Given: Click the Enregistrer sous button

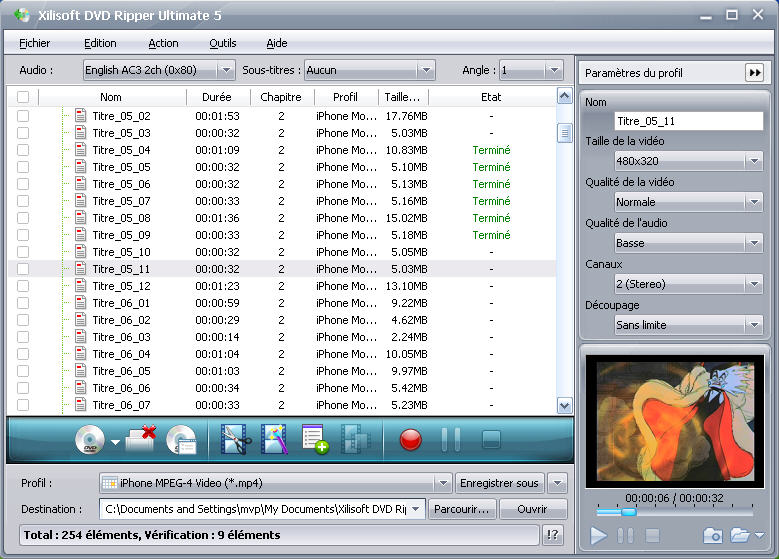Looking at the screenshot, I should (x=499, y=483).
